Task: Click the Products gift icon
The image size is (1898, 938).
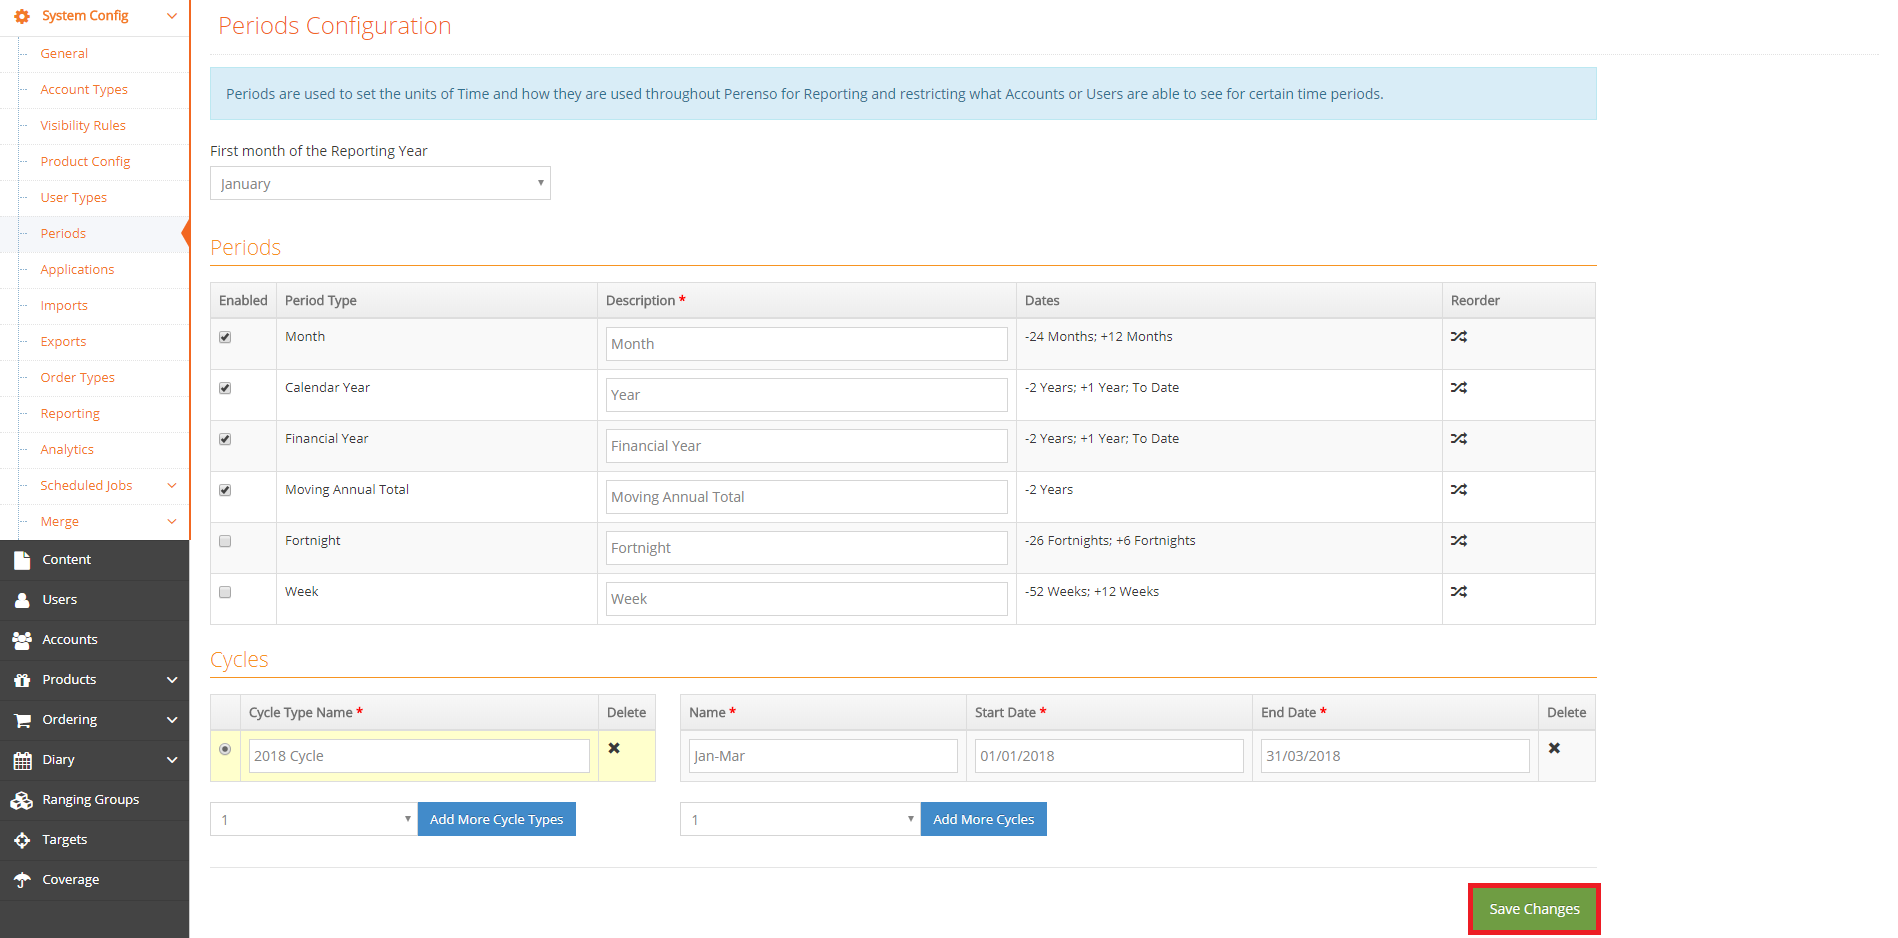Action: point(22,680)
